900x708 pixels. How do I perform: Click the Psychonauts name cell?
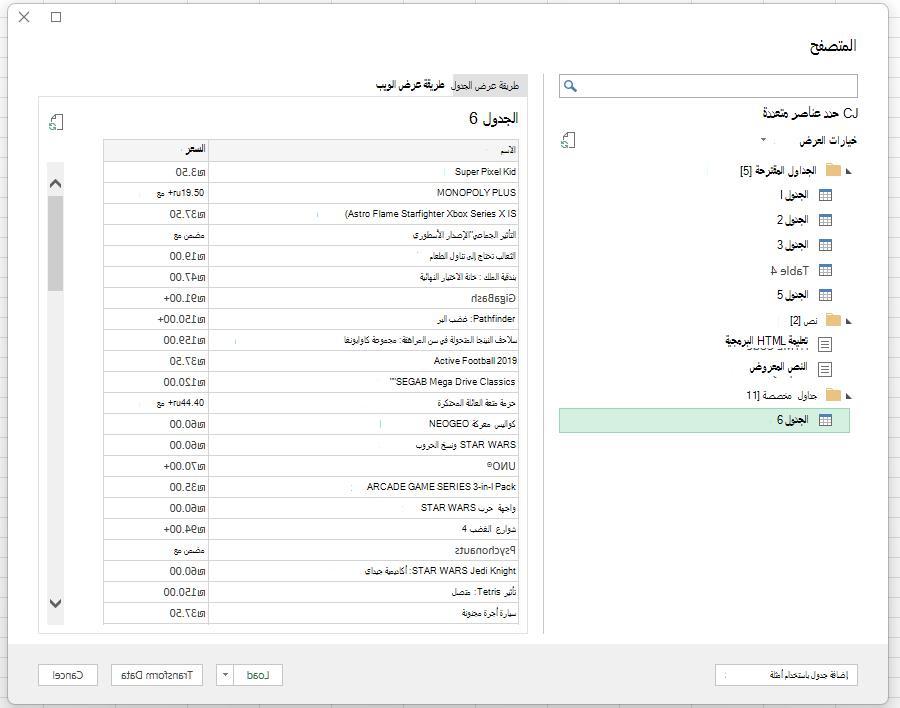[363, 550]
